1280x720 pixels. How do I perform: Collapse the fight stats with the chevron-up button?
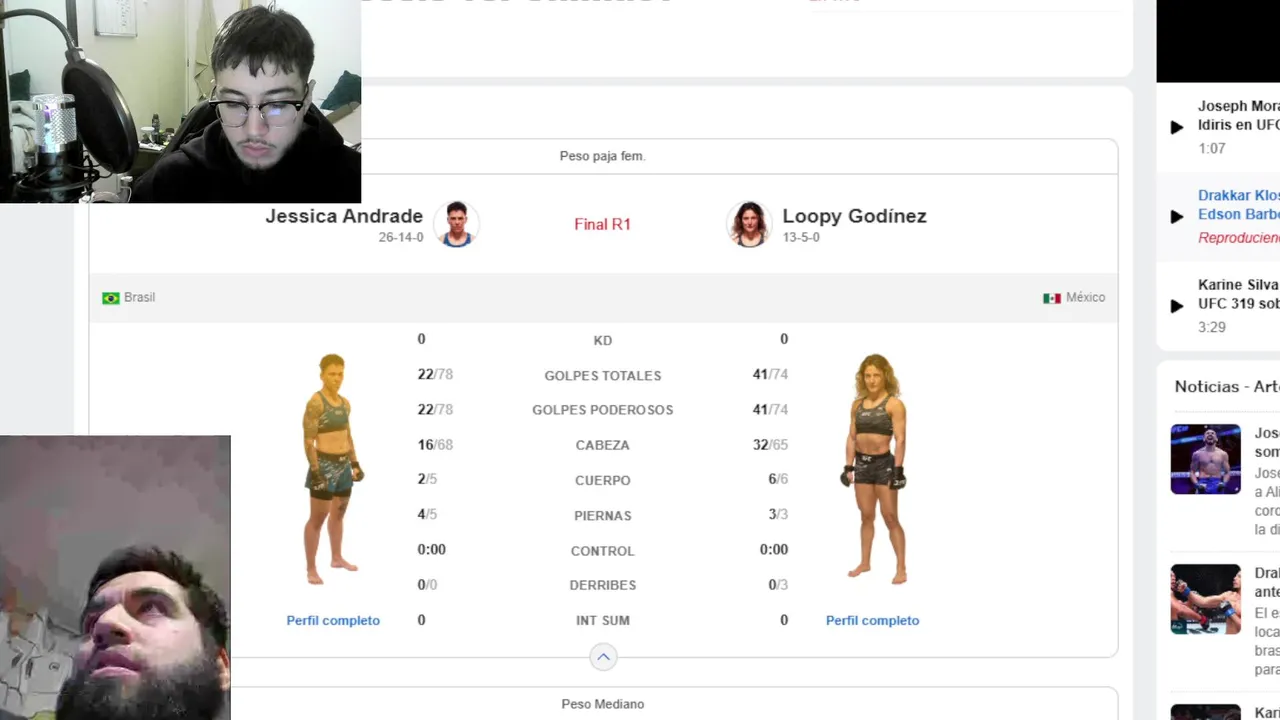point(603,657)
